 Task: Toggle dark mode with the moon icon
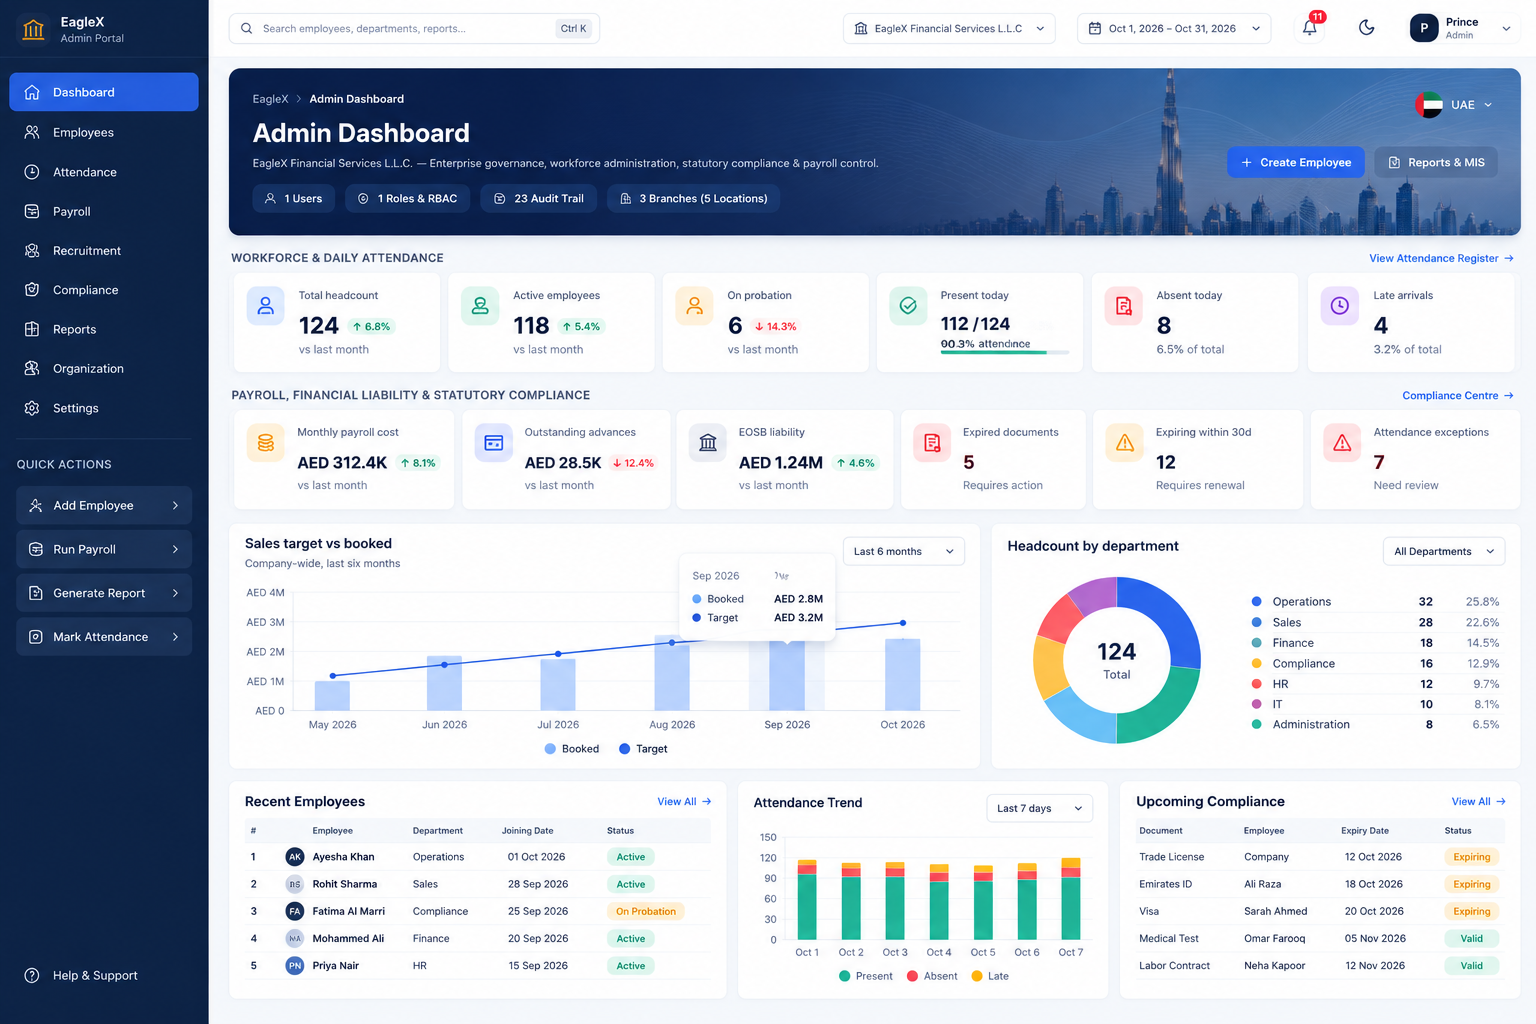[1366, 28]
